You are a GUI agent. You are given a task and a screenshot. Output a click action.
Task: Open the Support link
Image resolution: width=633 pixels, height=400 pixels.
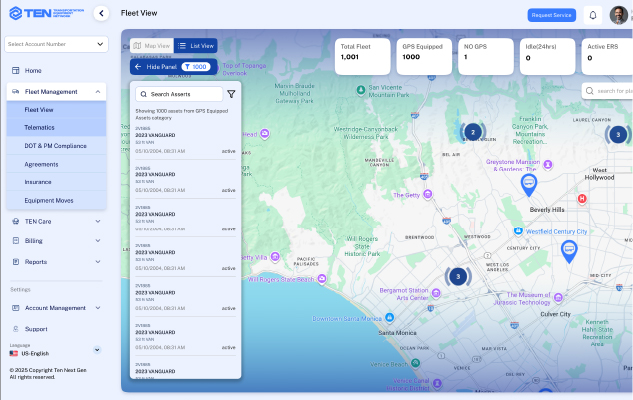pyautogui.click(x=36, y=328)
